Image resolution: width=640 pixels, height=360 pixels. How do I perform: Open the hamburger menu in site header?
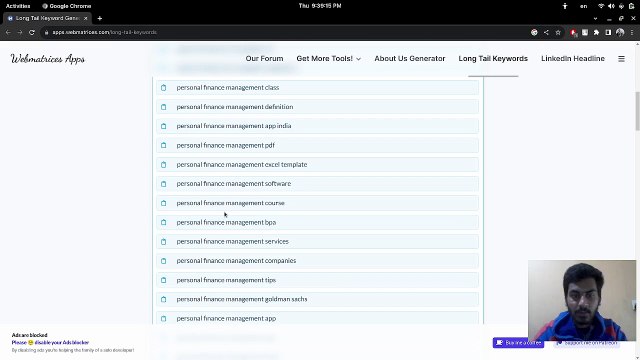click(621, 59)
